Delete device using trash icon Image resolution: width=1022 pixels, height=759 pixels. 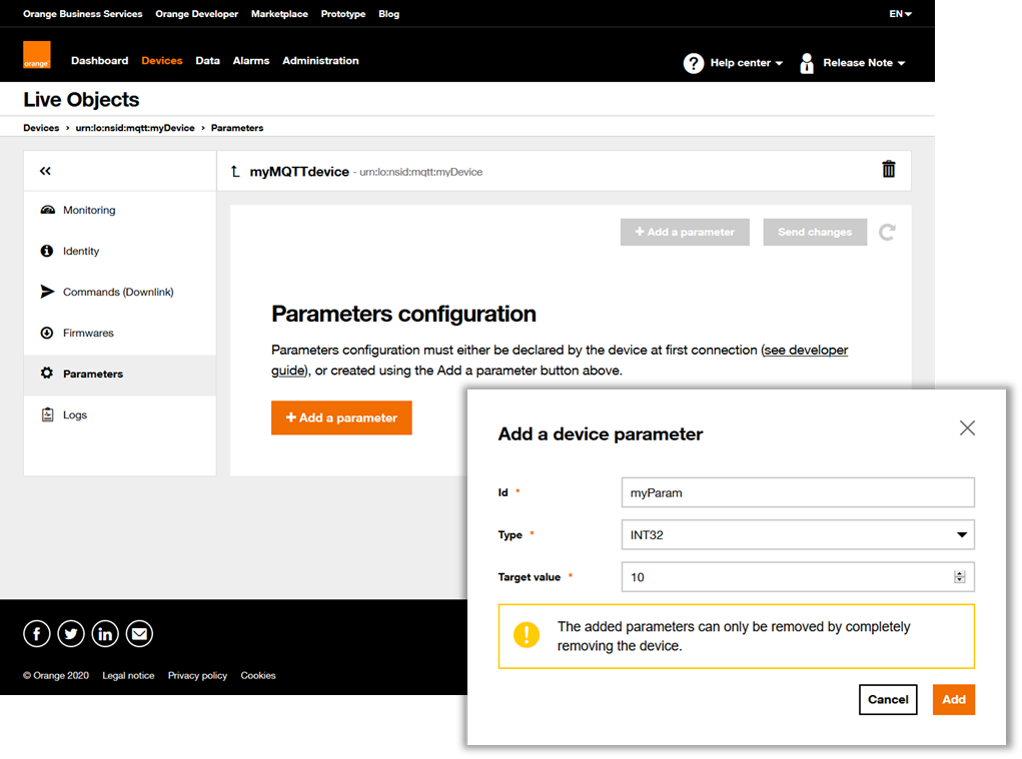[888, 170]
